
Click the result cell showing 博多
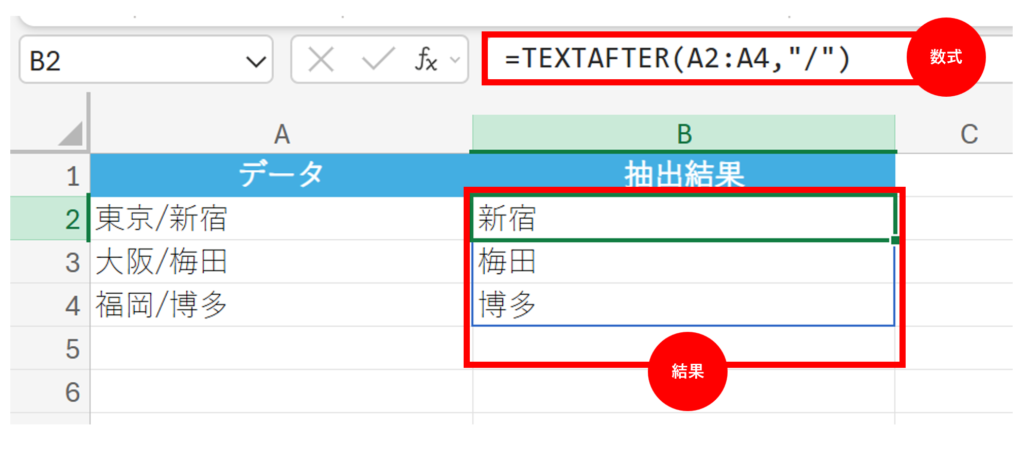(x=683, y=305)
